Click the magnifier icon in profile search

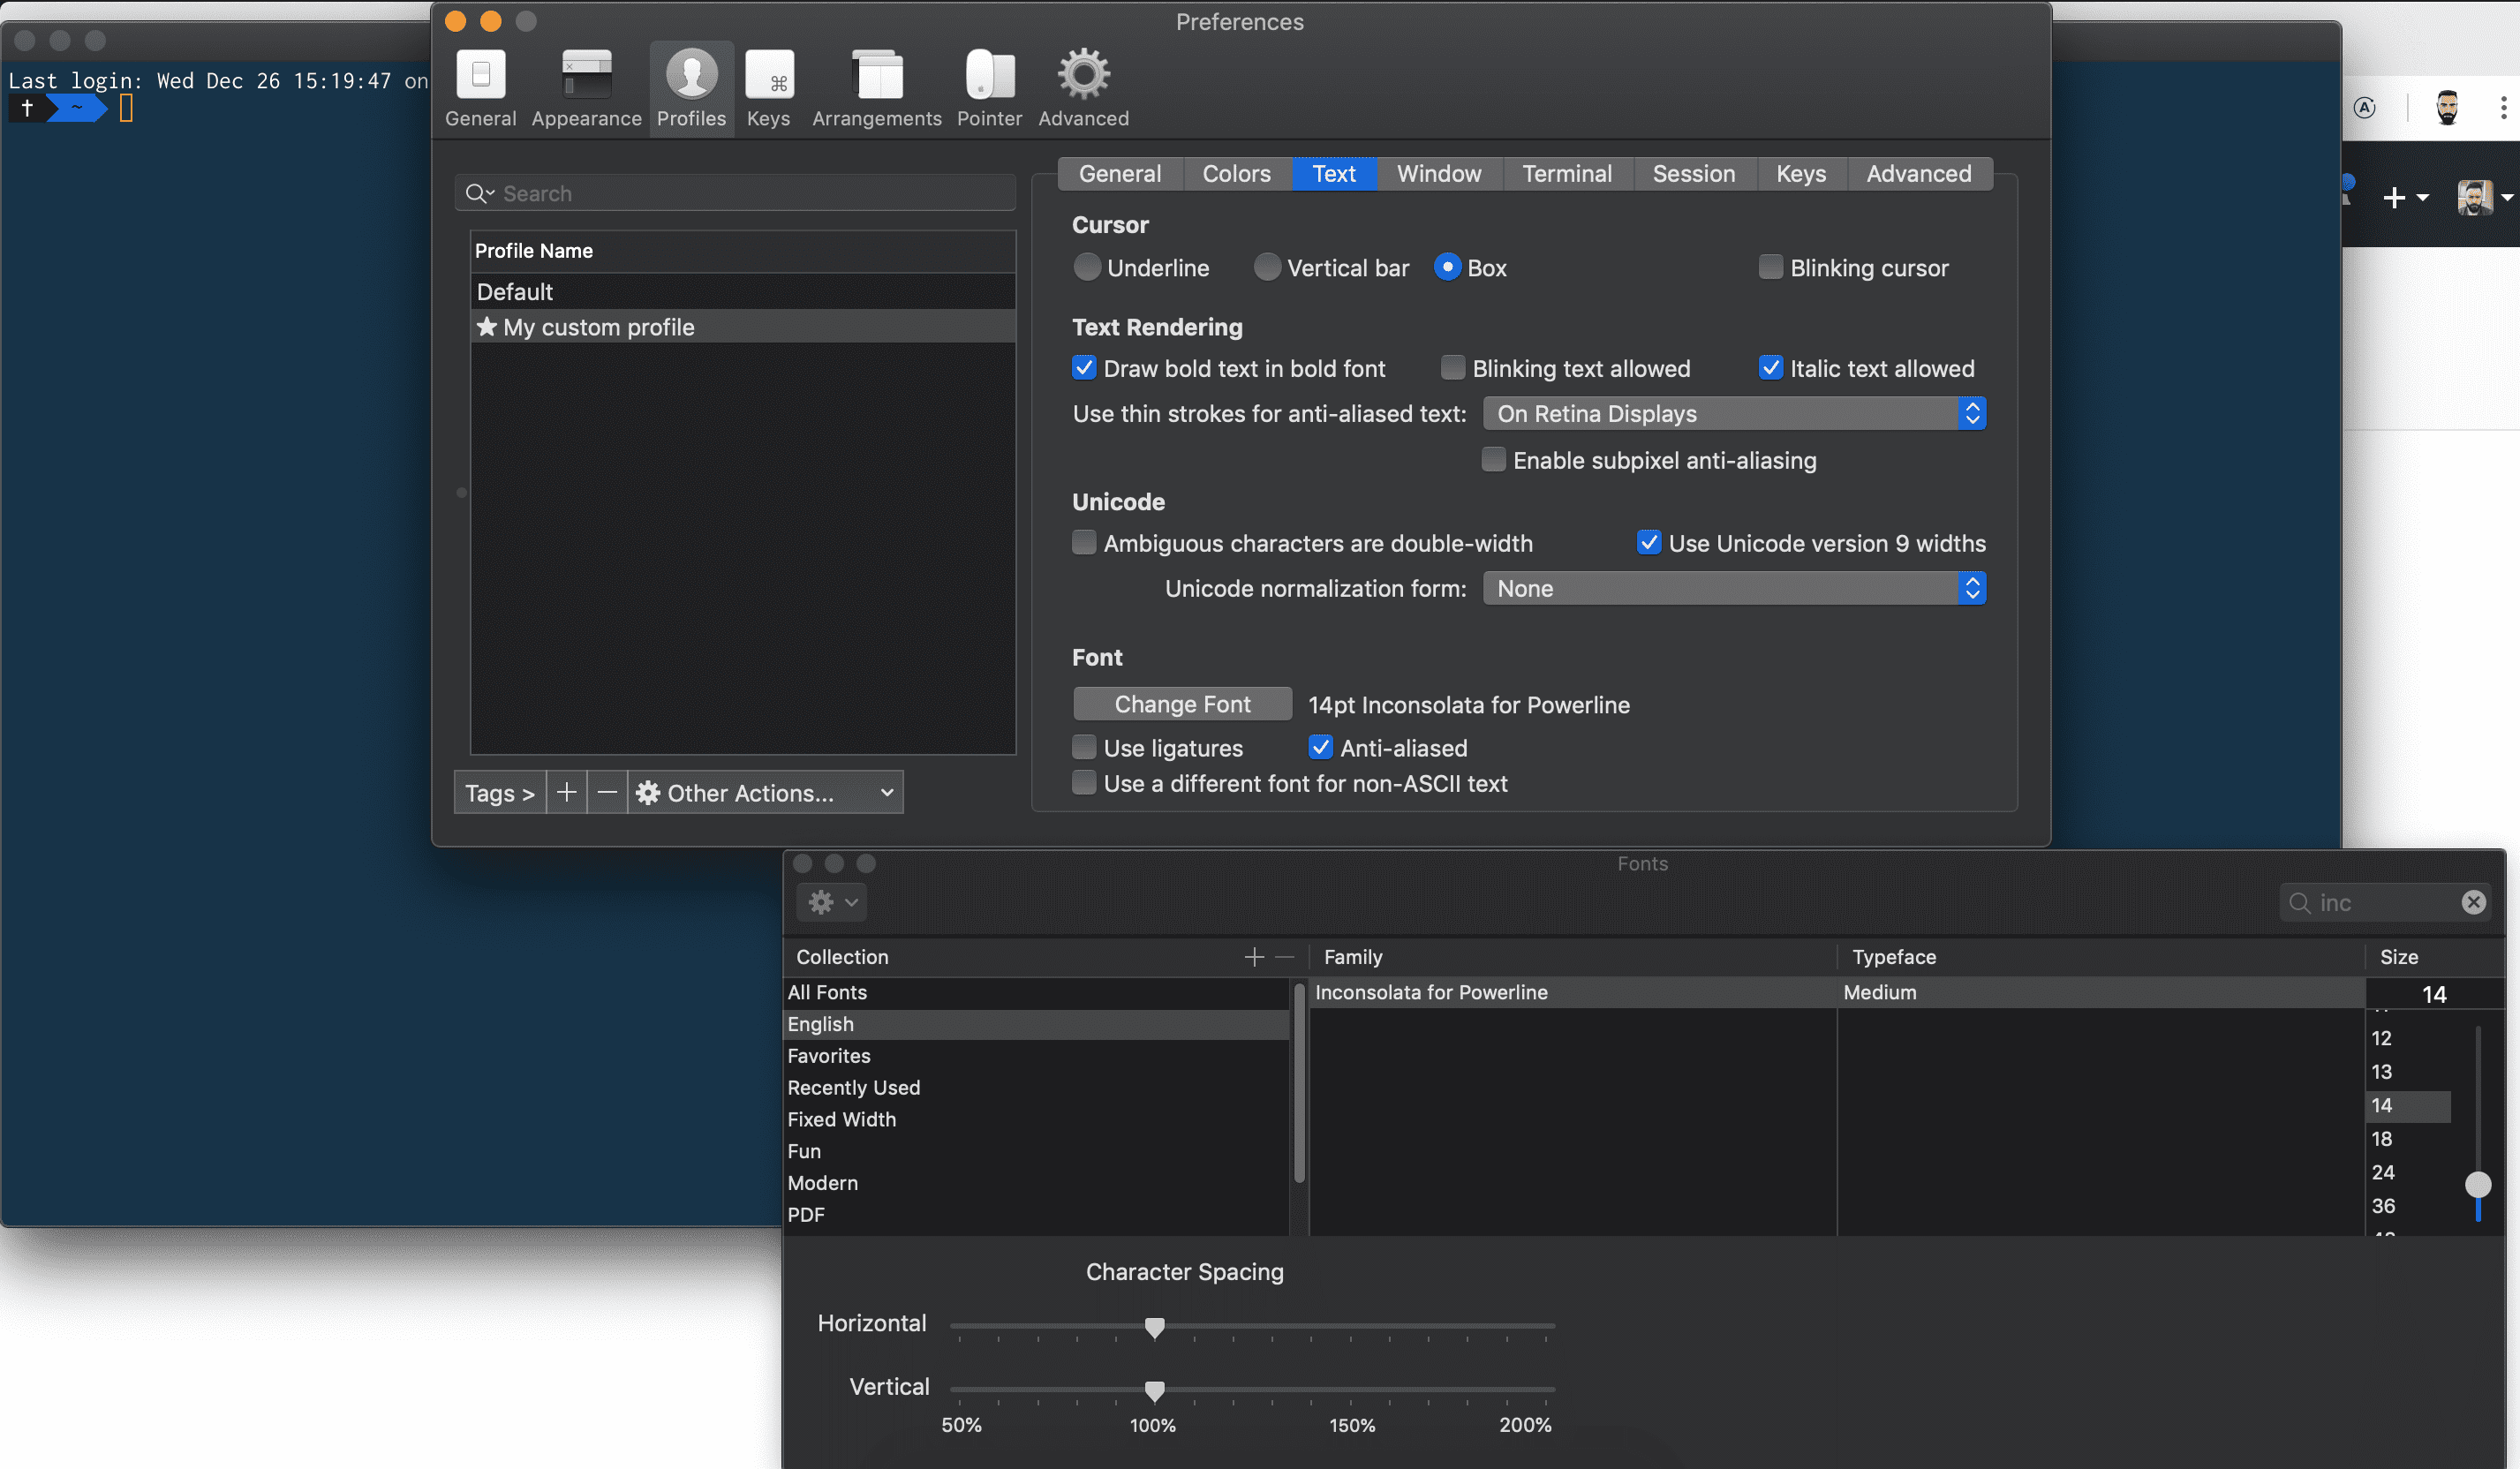pyautogui.click(x=477, y=193)
